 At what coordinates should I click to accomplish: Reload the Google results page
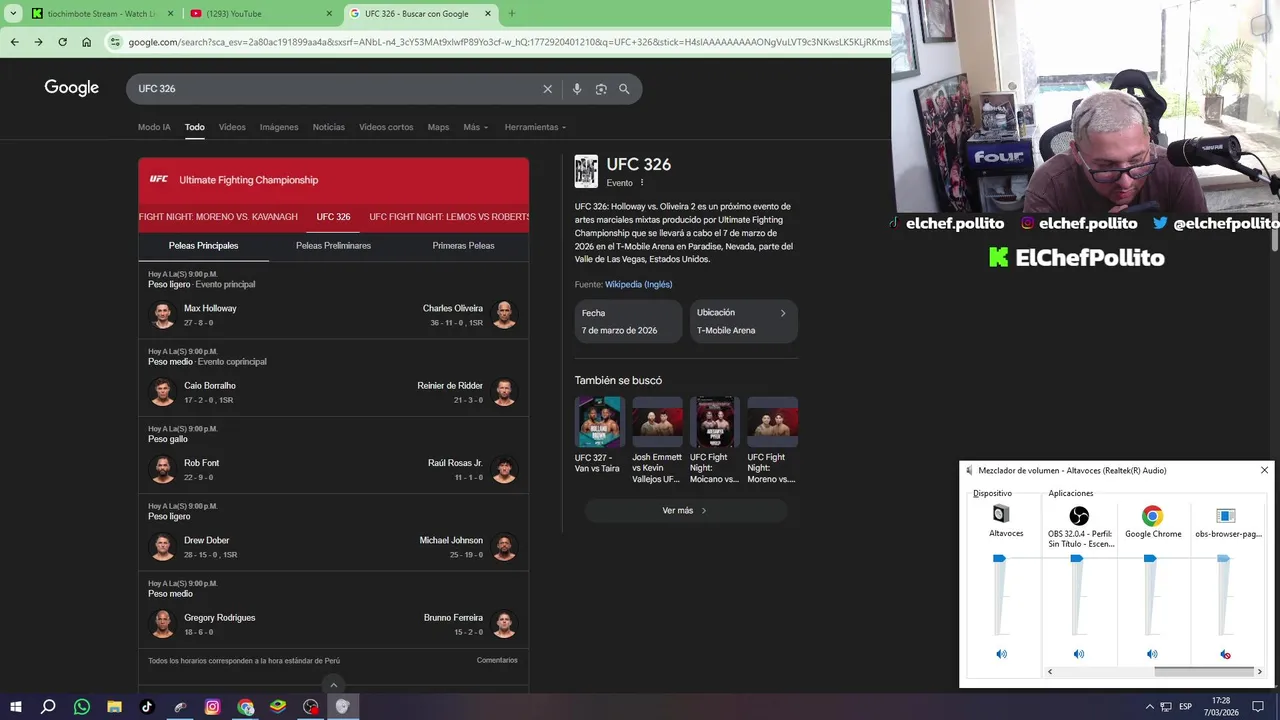pyautogui.click(x=62, y=42)
